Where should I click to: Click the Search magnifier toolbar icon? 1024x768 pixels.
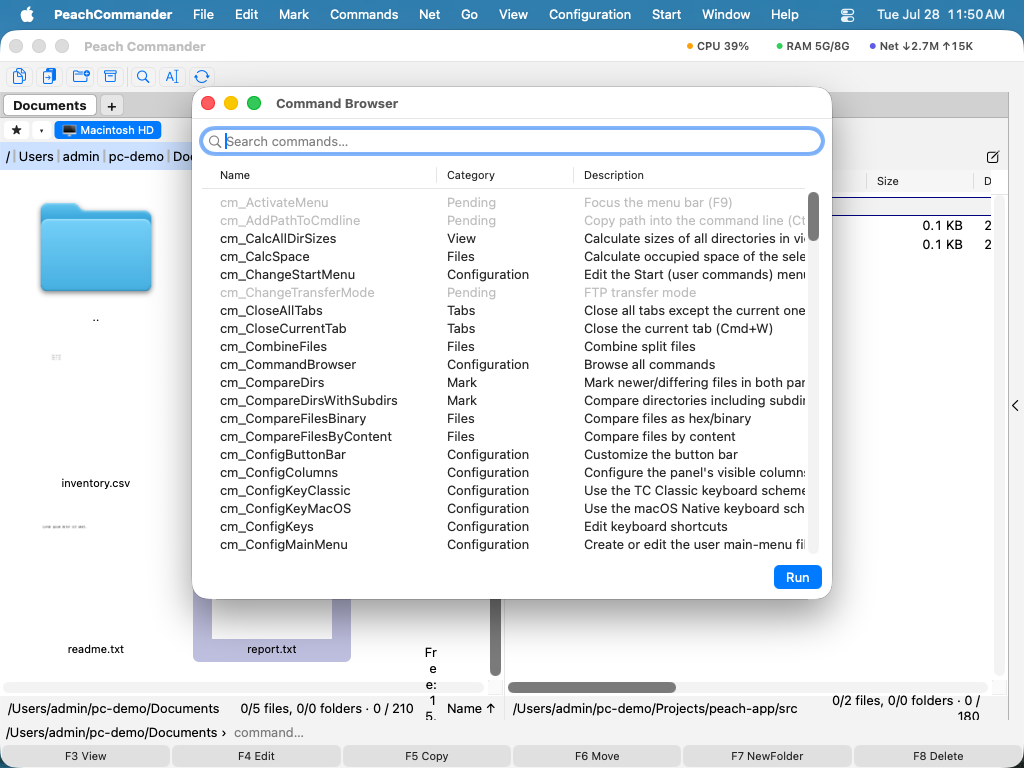pyautogui.click(x=143, y=76)
